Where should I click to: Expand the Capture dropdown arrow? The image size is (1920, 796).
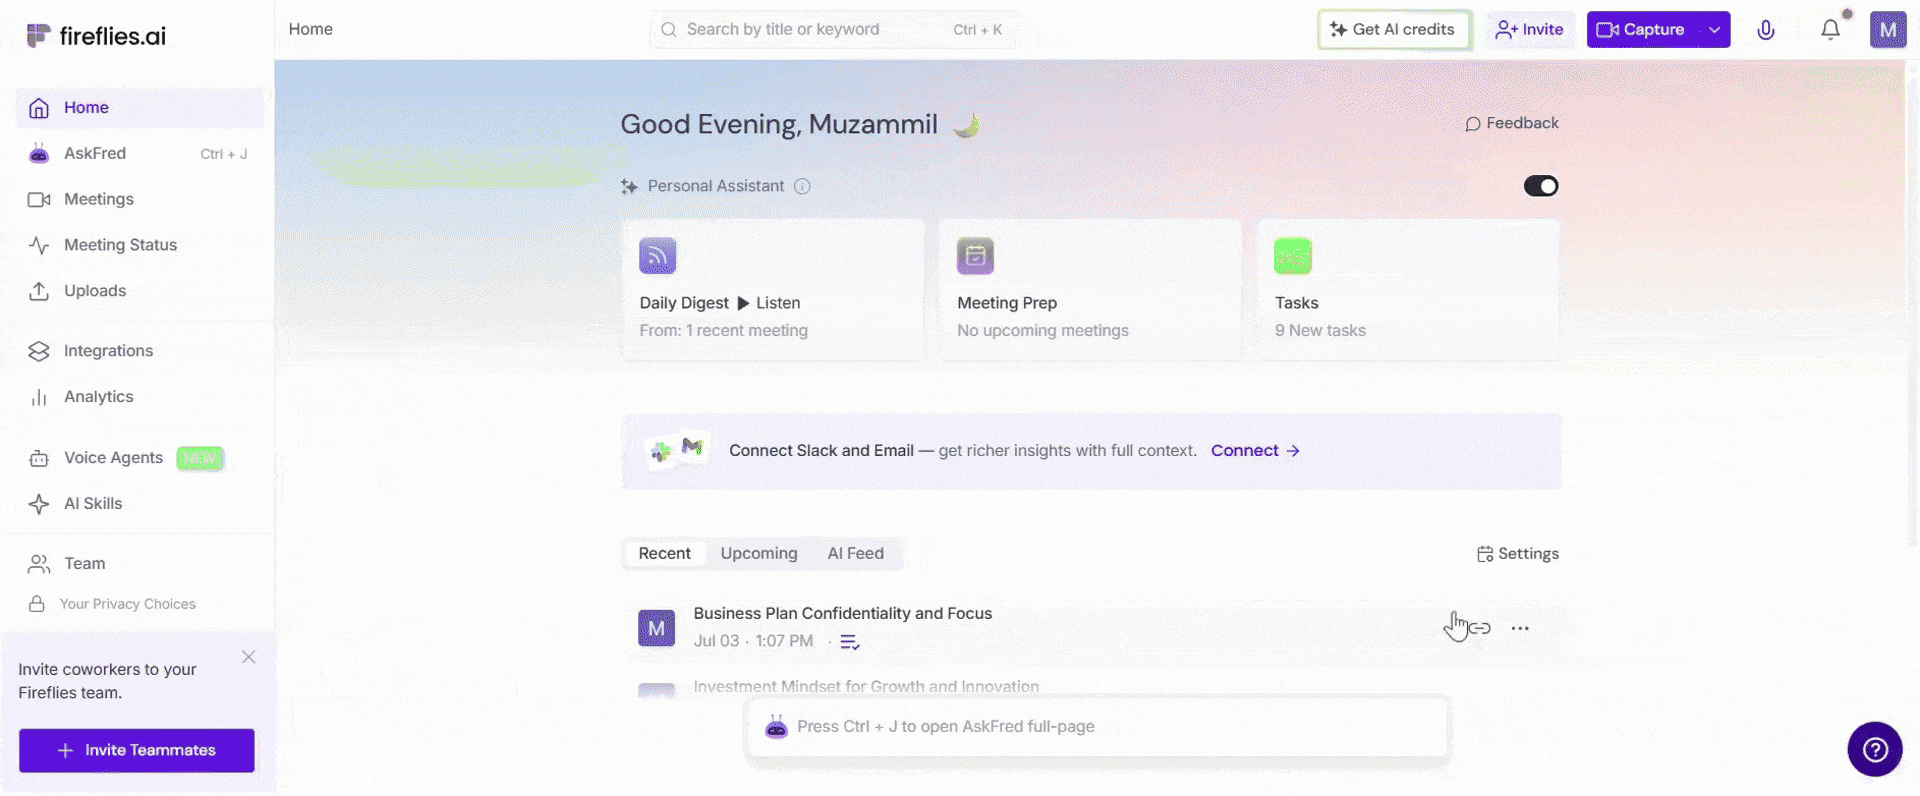click(x=1714, y=30)
